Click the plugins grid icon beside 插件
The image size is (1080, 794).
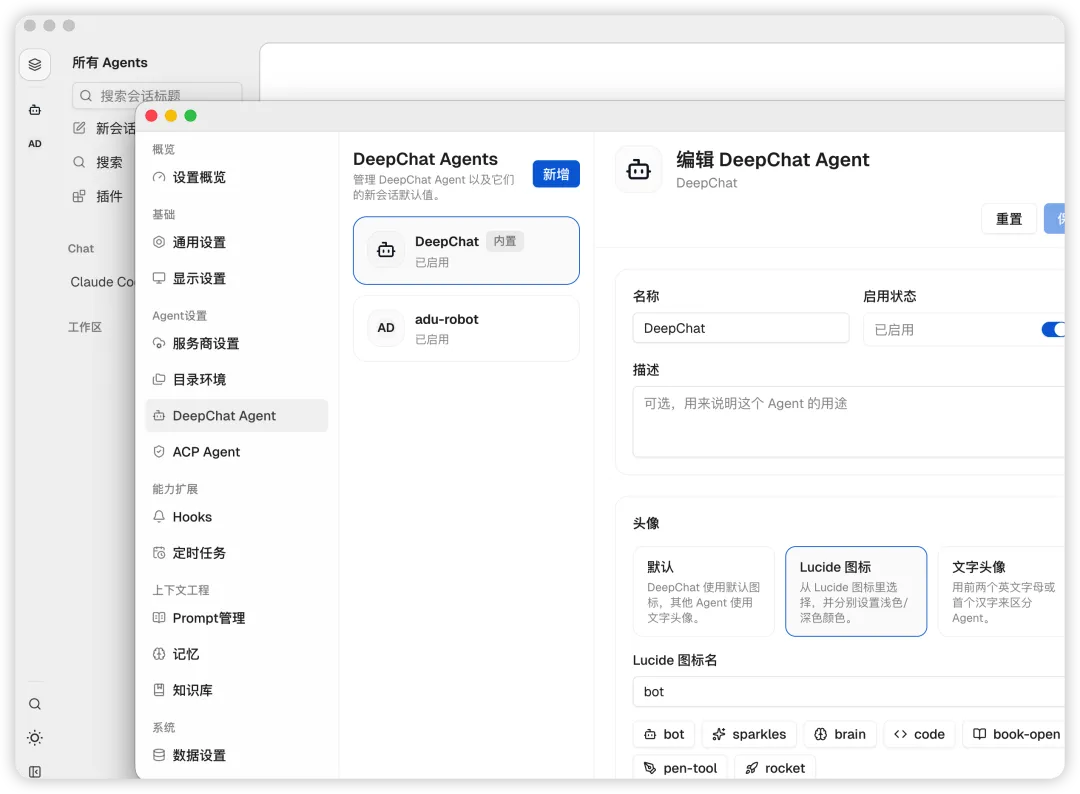79,196
